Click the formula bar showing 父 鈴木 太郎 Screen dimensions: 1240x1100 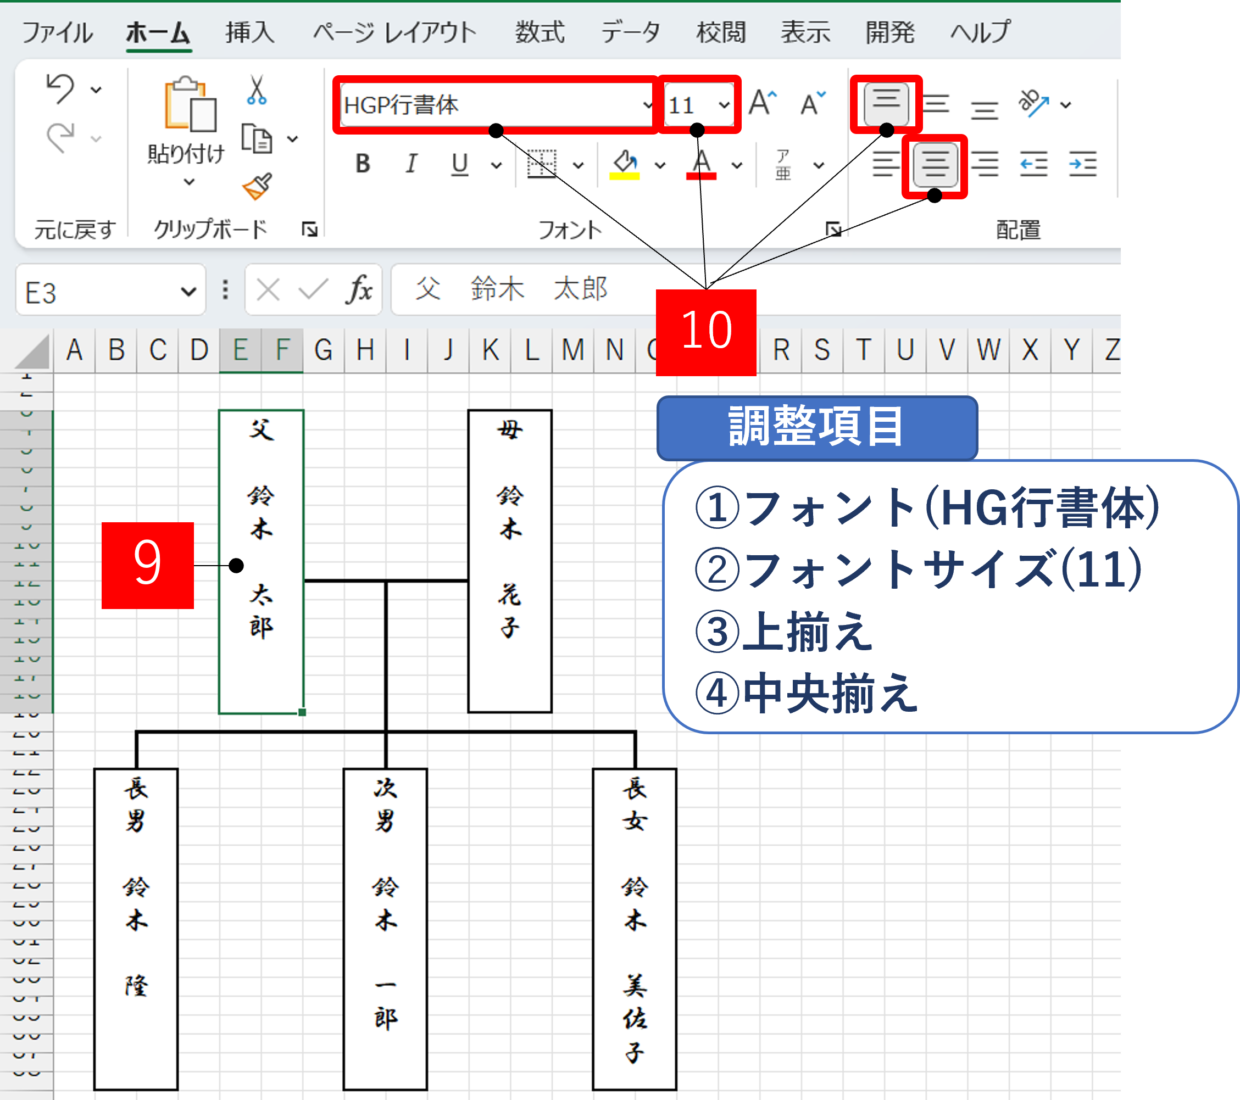tap(750, 290)
